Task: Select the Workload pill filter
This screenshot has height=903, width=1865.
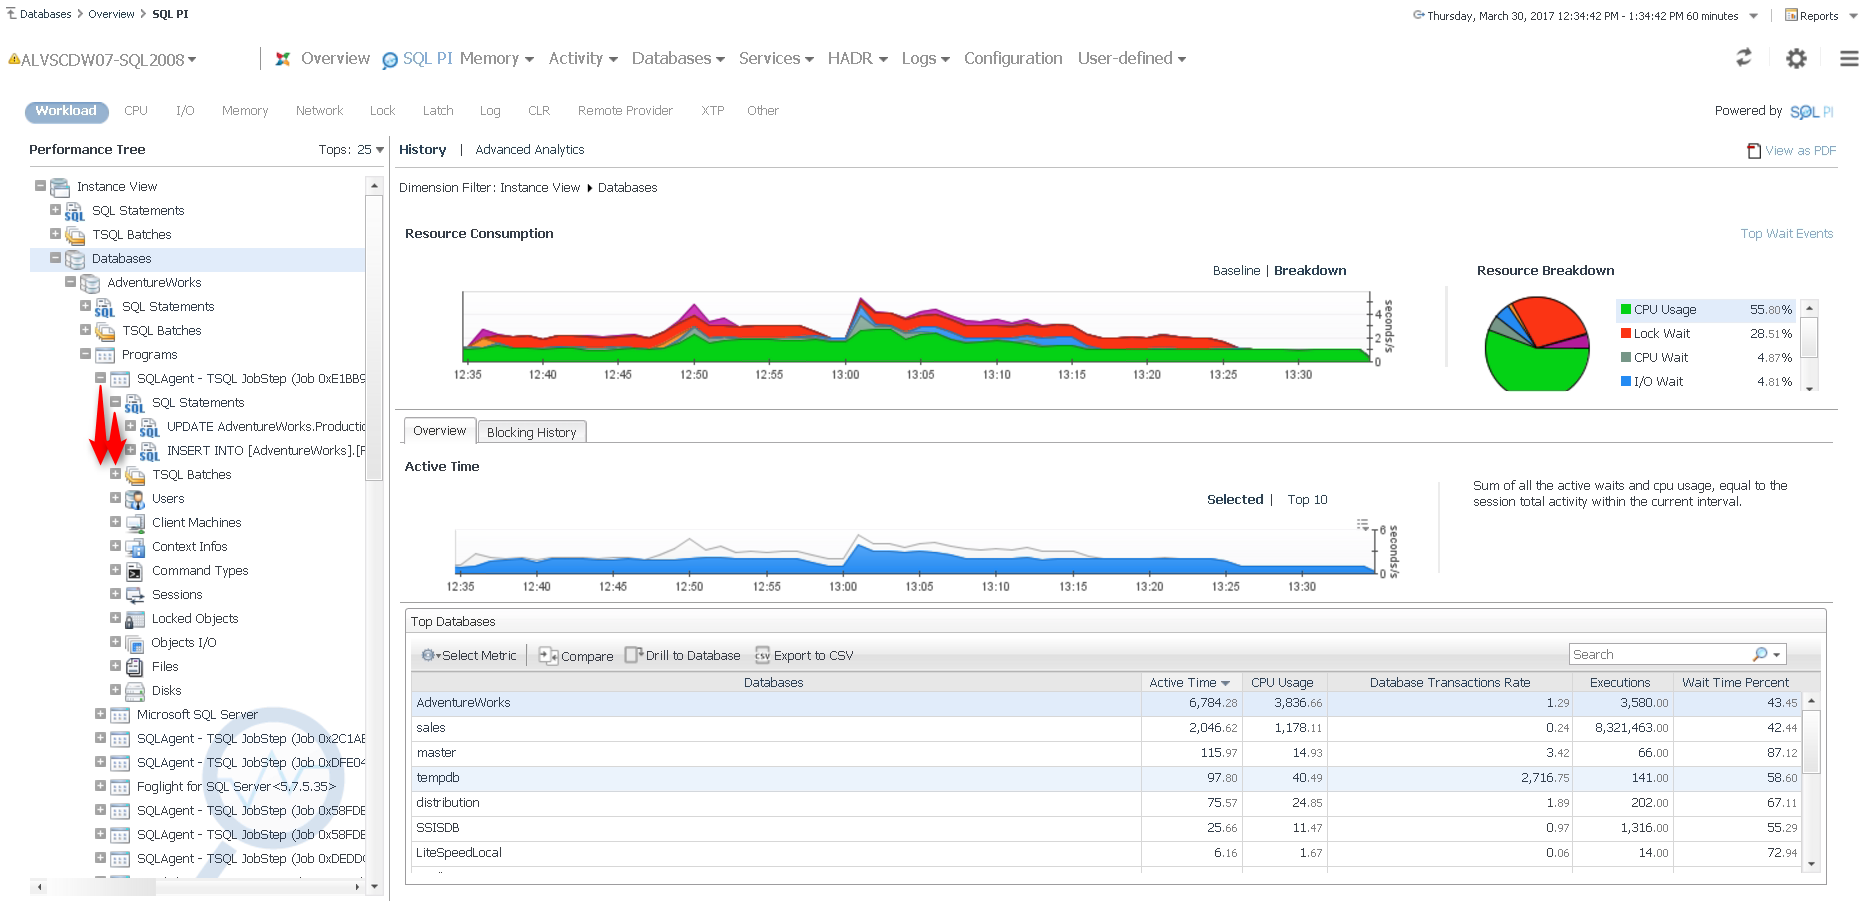Action: point(66,111)
